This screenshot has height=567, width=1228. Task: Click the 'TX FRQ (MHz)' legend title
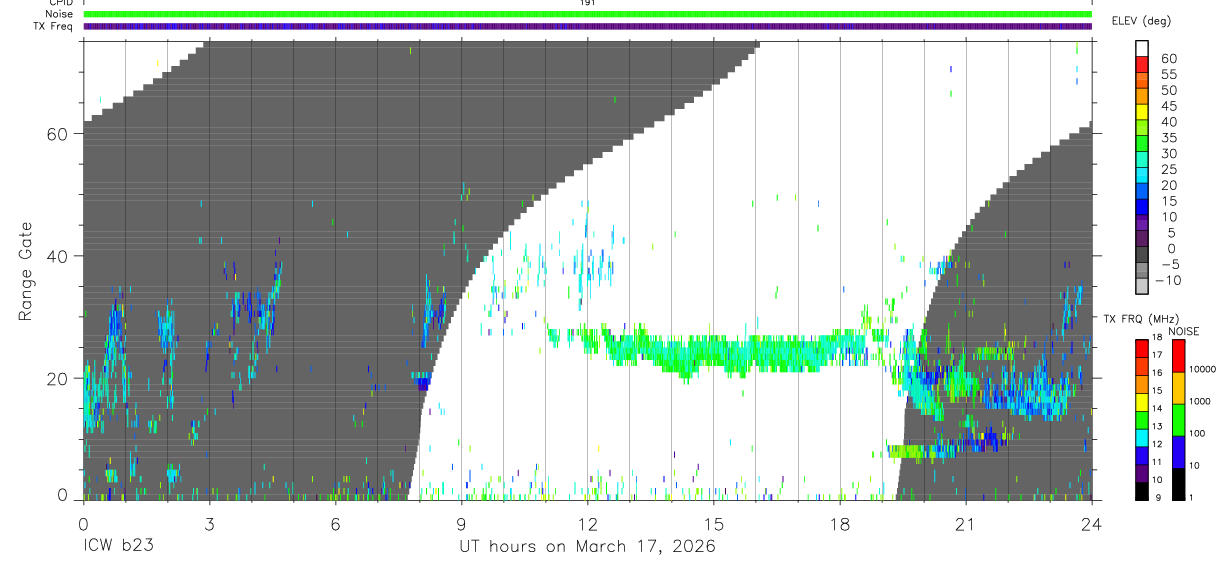click(x=1141, y=319)
